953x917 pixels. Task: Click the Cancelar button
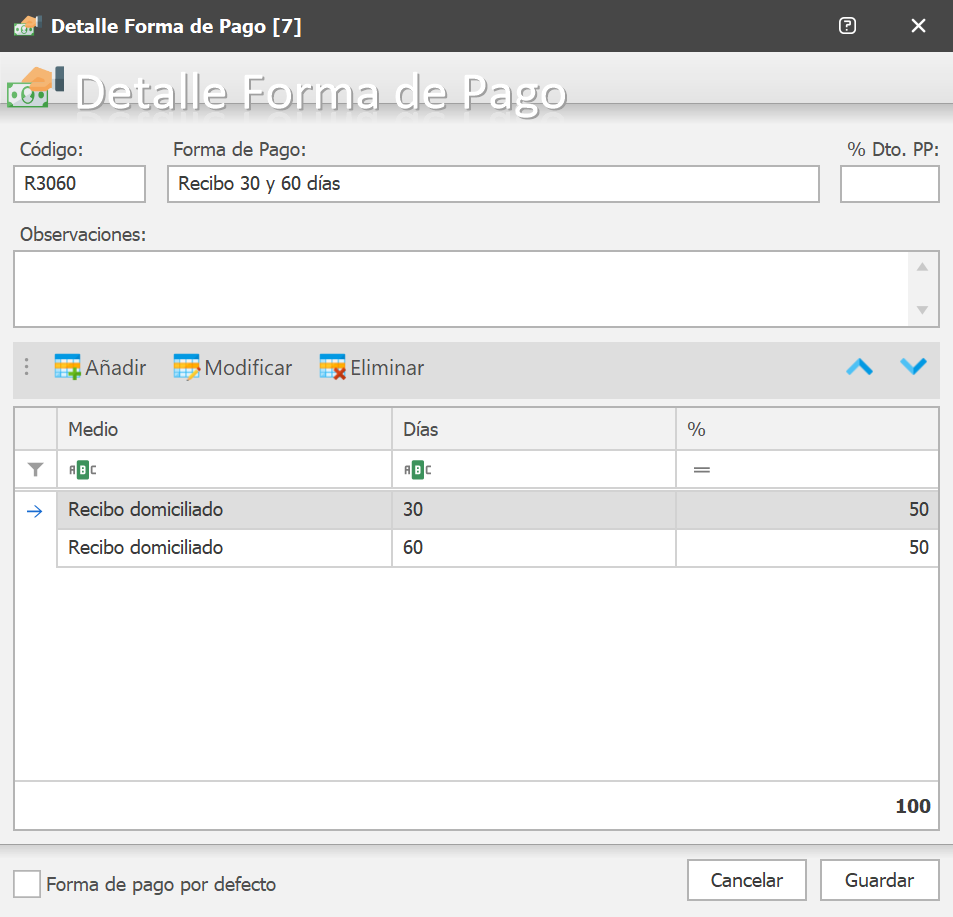pos(747,880)
